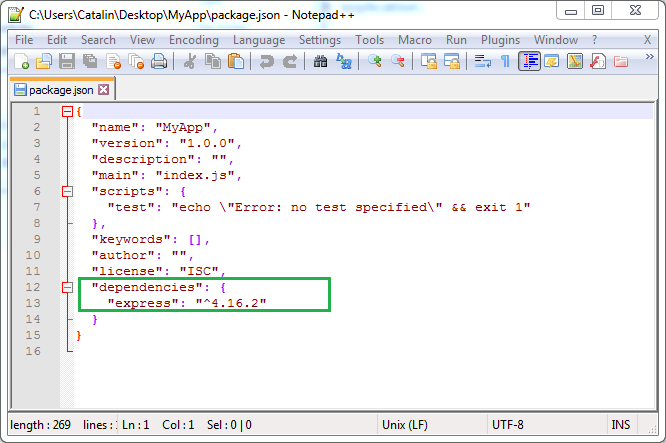Toggle the INS insert mode indicator
The width and height of the screenshot is (666, 443).
pyautogui.click(x=621, y=425)
